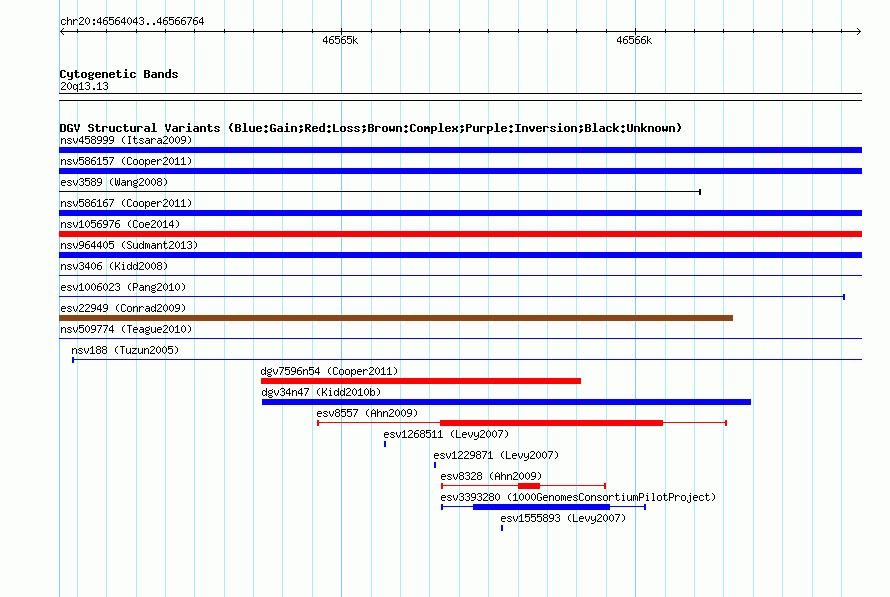Select the nsv586167 (Cooper2011) label

(x=126, y=203)
